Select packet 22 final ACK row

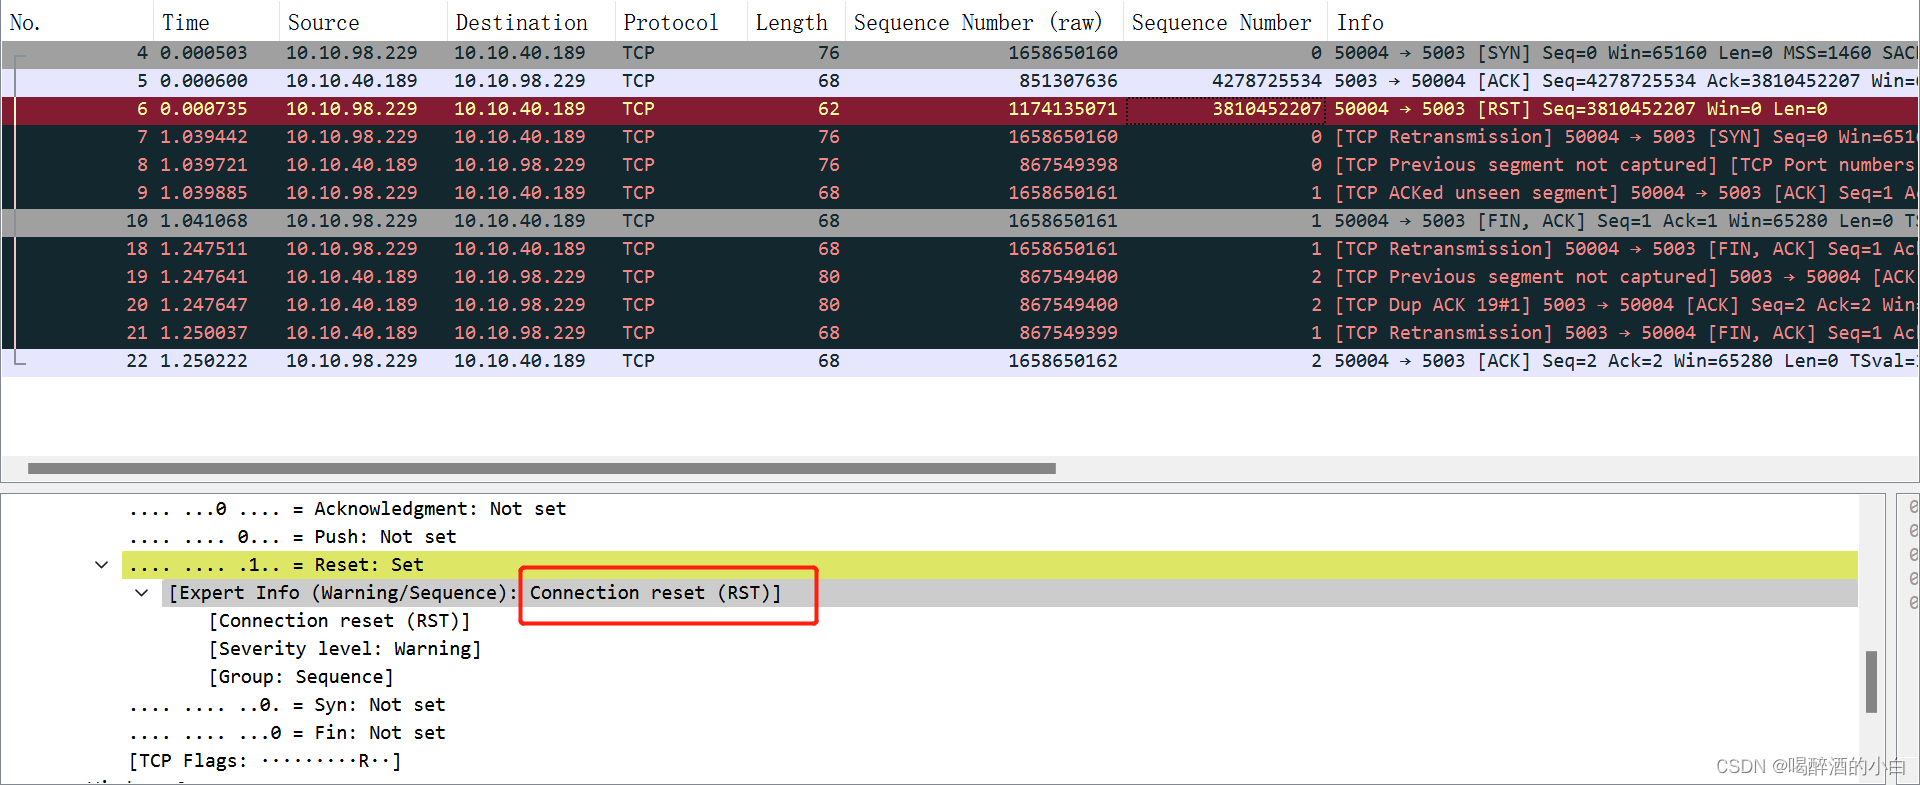pos(960,361)
